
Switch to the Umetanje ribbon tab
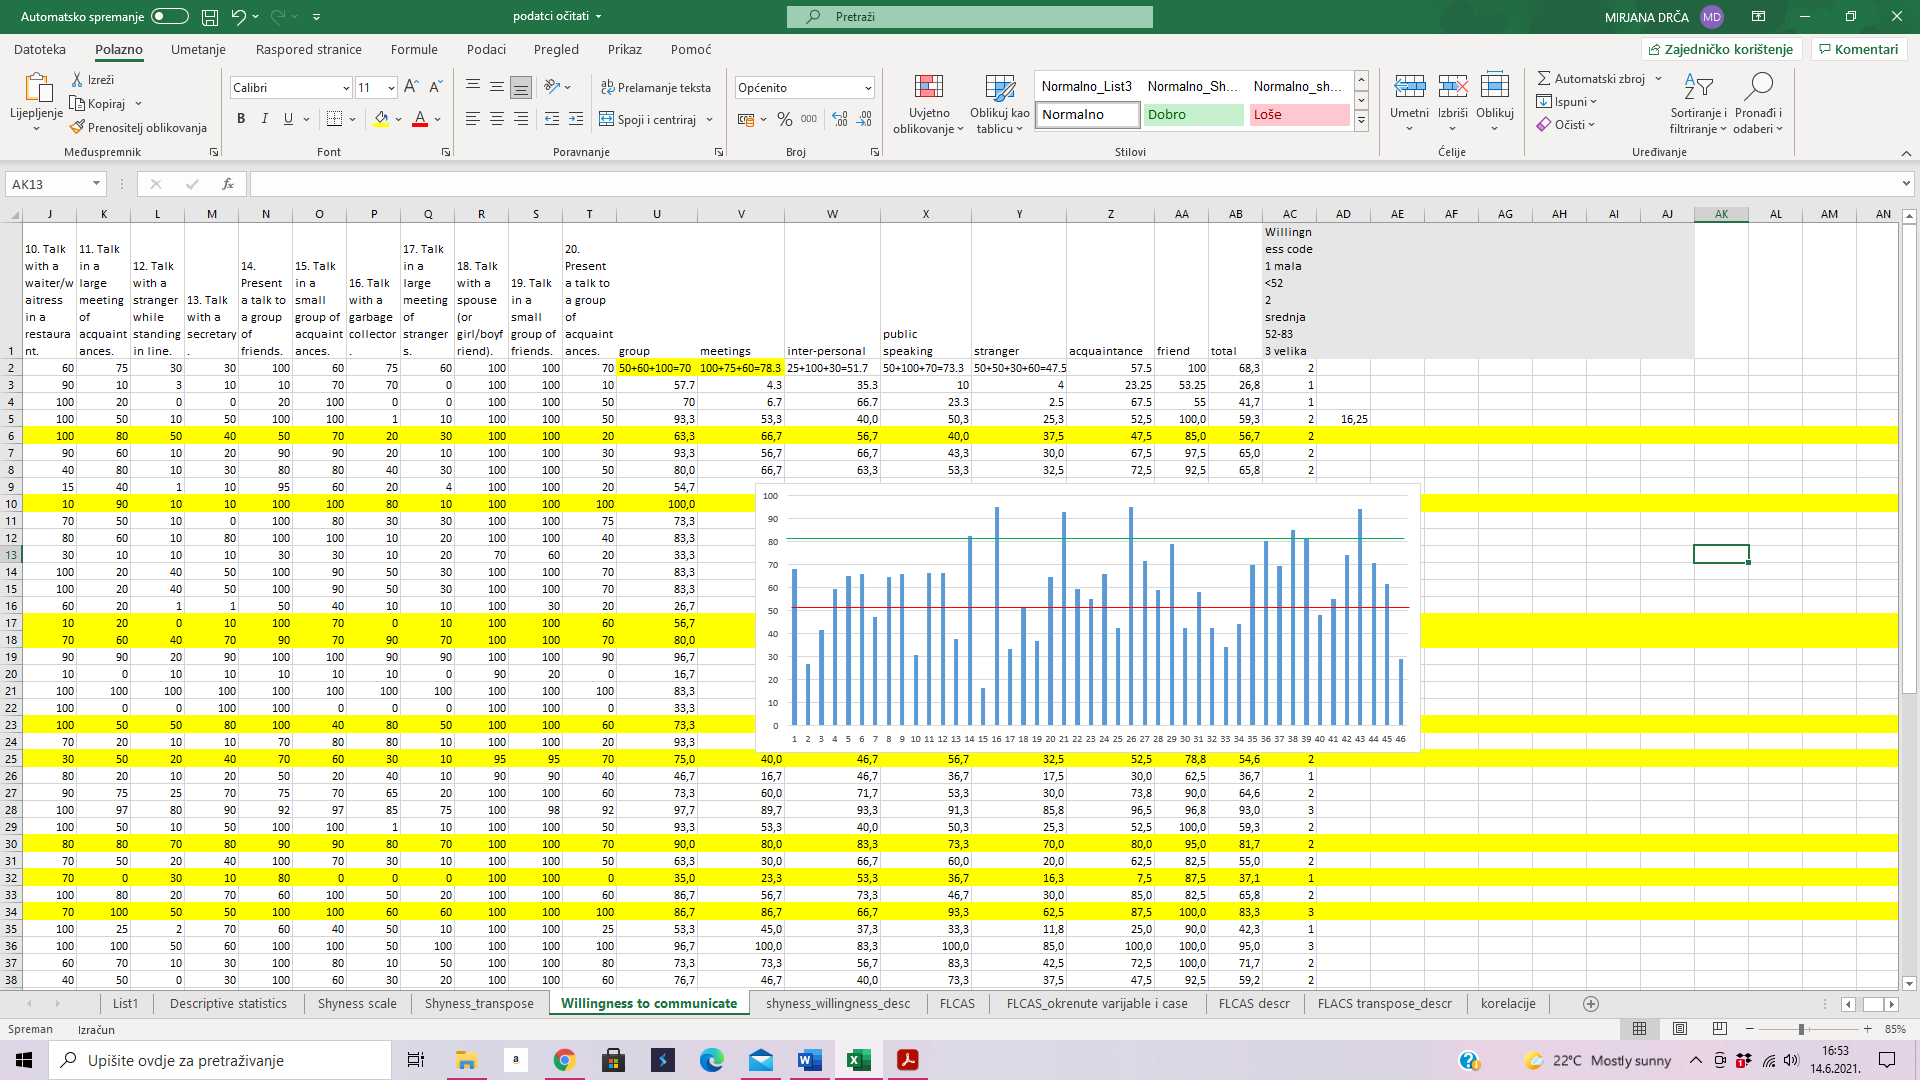[x=198, y=49]
